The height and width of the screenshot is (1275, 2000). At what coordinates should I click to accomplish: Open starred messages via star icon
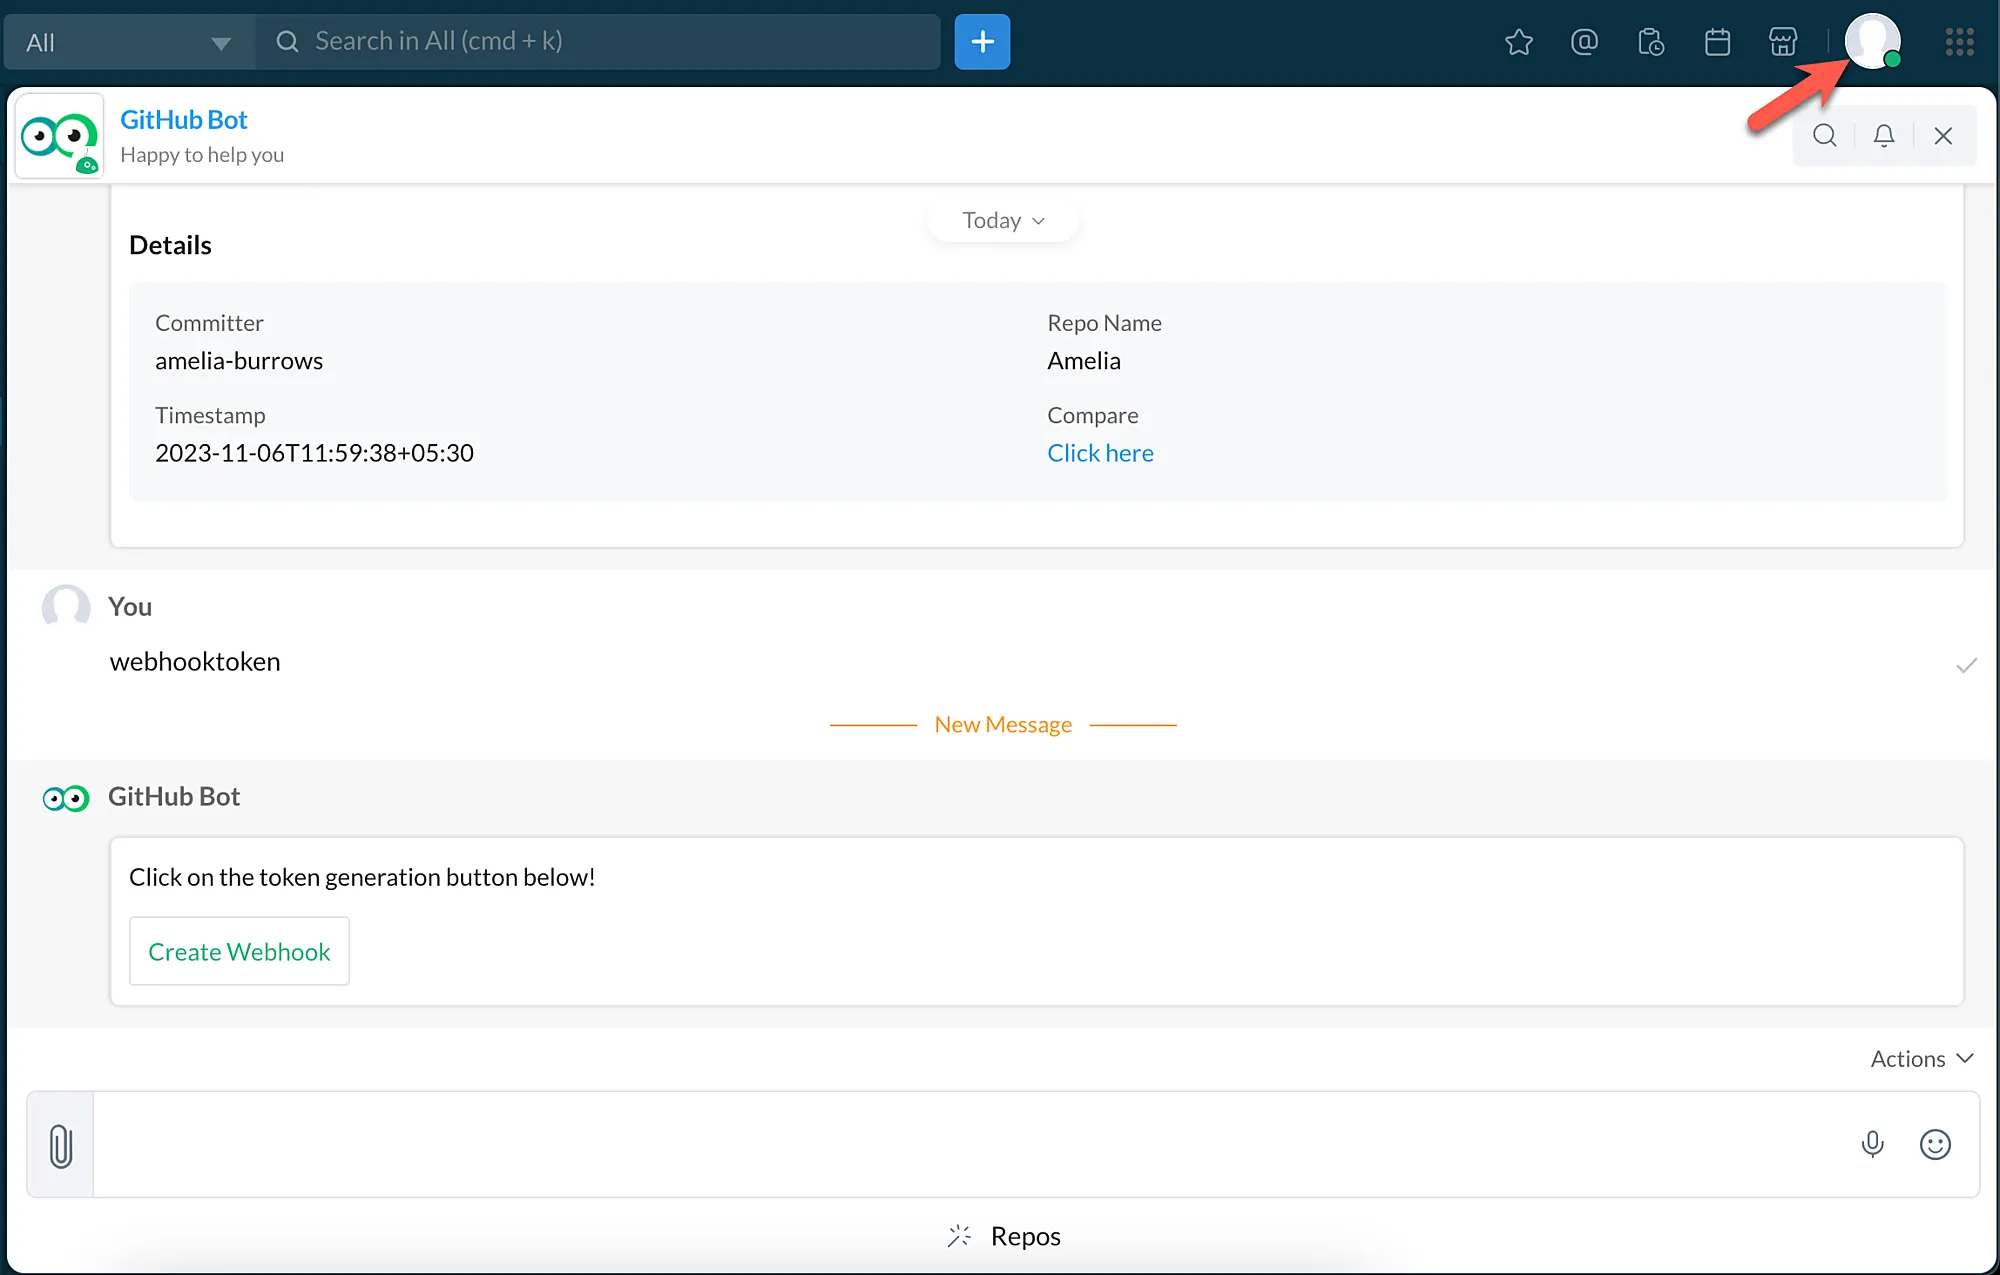tap(1518, 42)
